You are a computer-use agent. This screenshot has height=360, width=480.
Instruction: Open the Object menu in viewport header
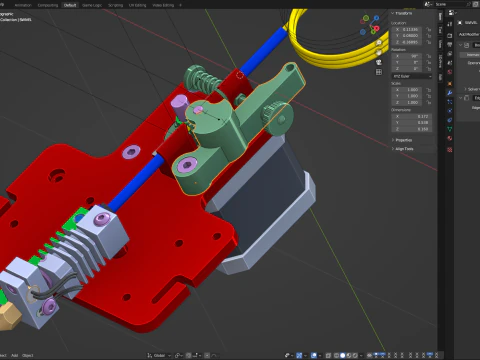pyautogui.click(x=28, y=355)
